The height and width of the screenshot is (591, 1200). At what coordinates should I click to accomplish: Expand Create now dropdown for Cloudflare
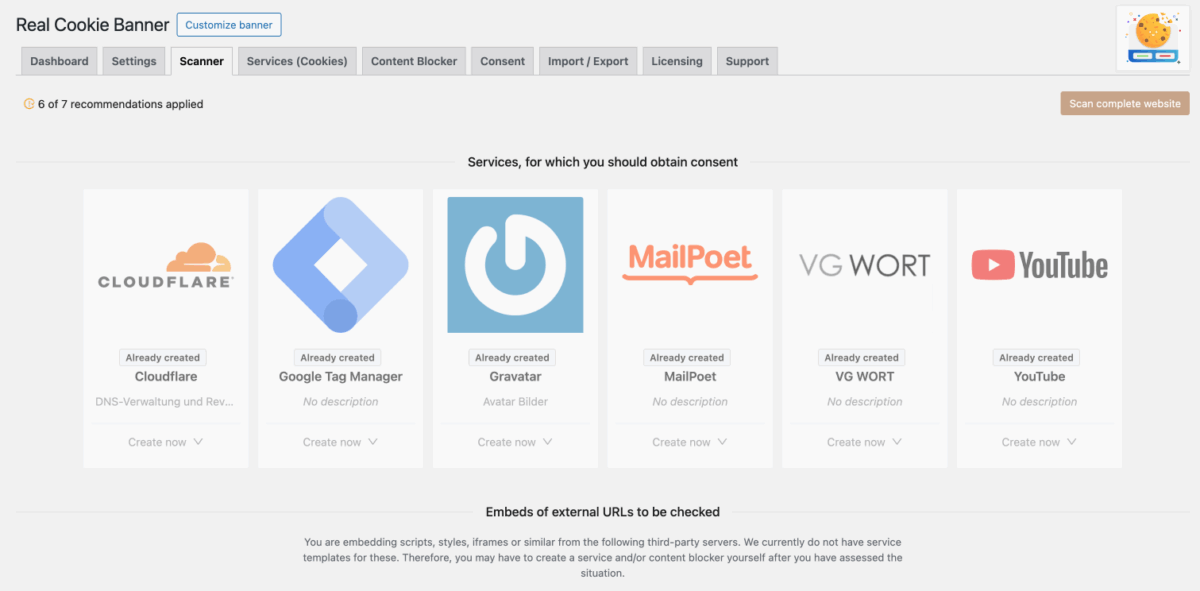click(x=165, y=442)
